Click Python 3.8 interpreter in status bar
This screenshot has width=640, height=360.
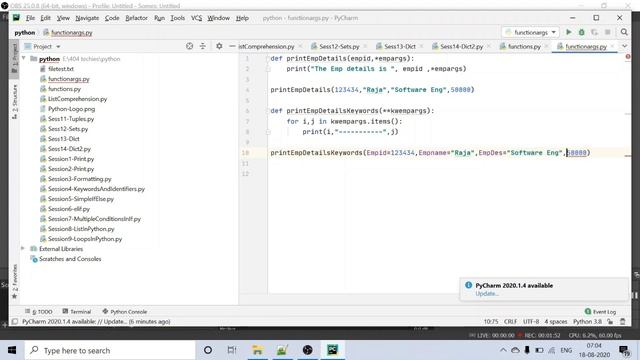pos(587,322)
